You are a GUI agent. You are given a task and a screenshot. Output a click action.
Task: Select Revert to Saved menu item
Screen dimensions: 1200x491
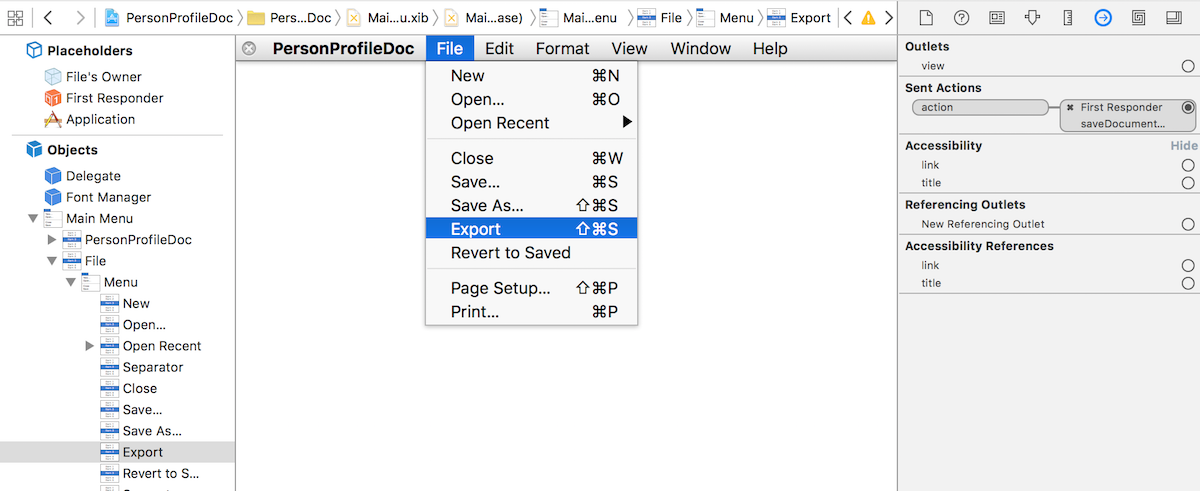pos(531,253)
